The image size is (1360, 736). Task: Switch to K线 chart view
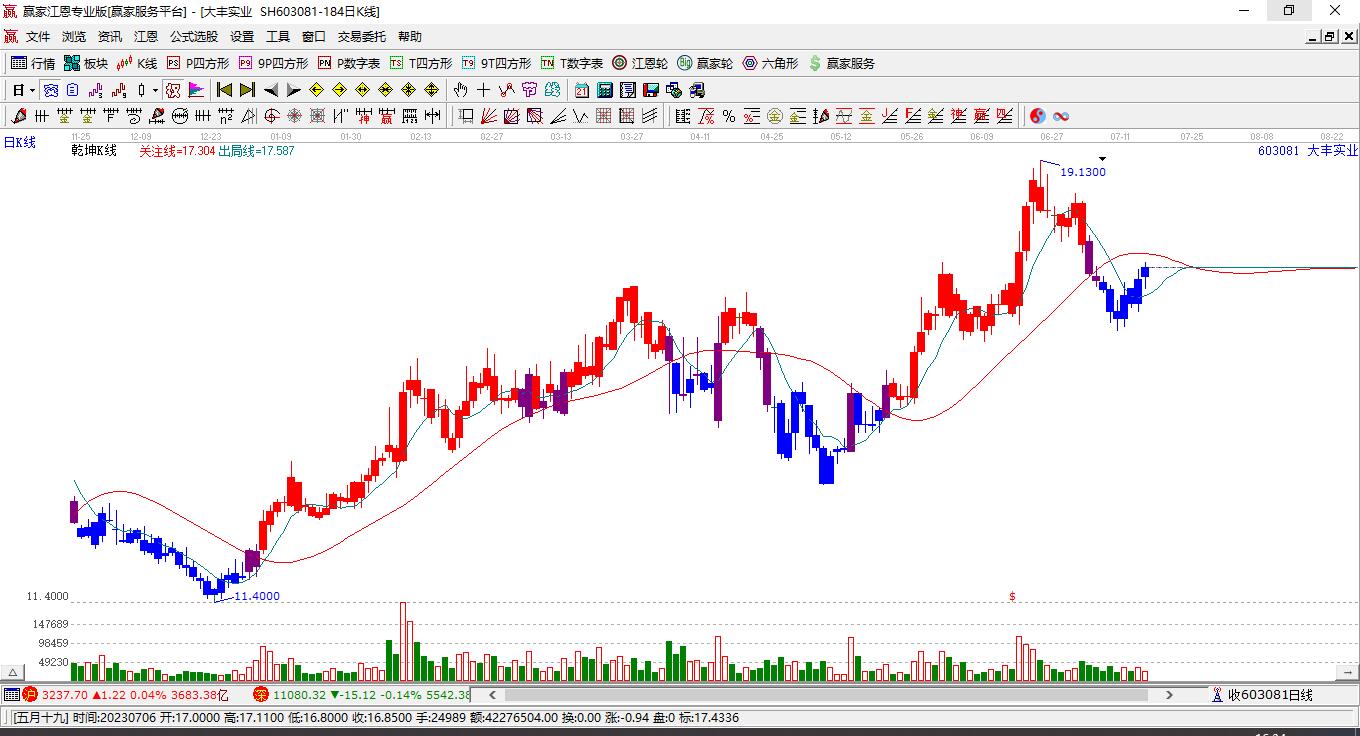137,63
